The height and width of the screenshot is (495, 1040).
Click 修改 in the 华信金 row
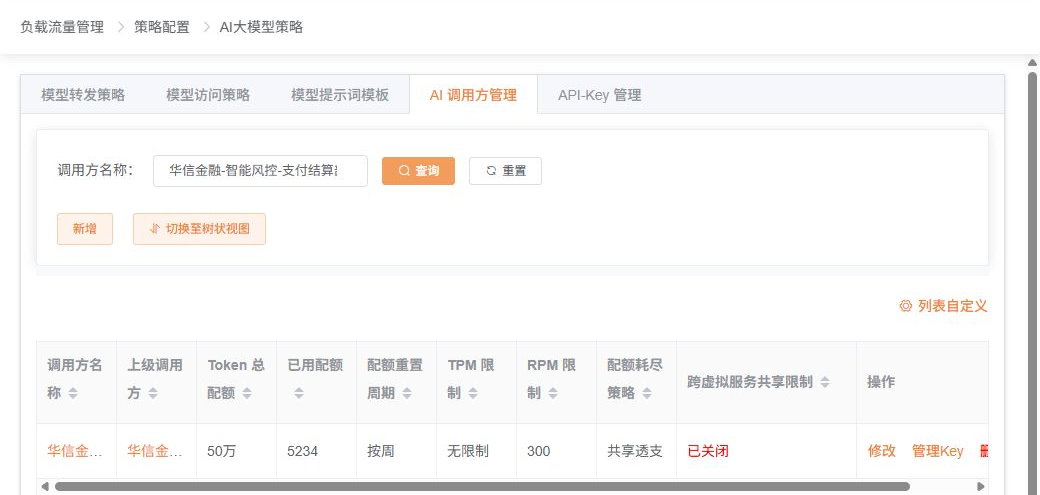pyautogui.click(x=881, y=451)
